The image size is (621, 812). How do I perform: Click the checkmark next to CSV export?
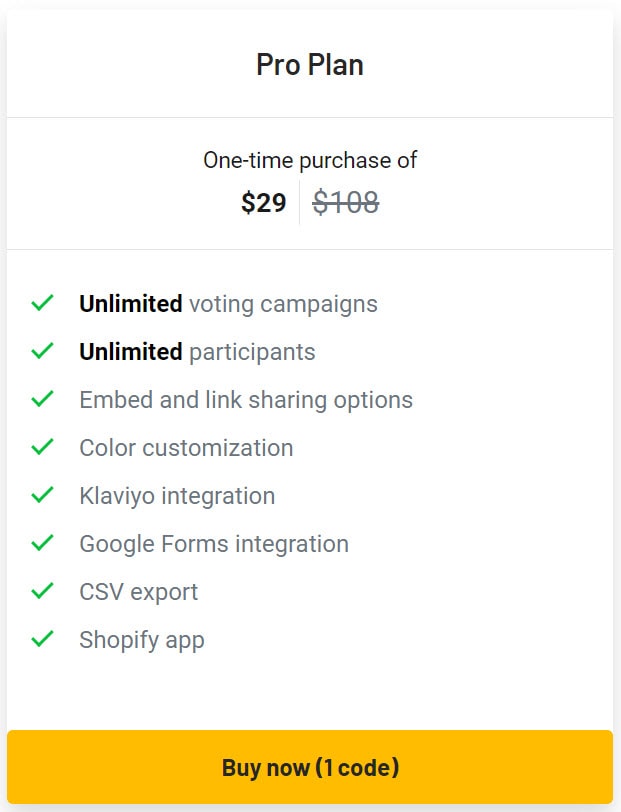[x=43, y=591]
